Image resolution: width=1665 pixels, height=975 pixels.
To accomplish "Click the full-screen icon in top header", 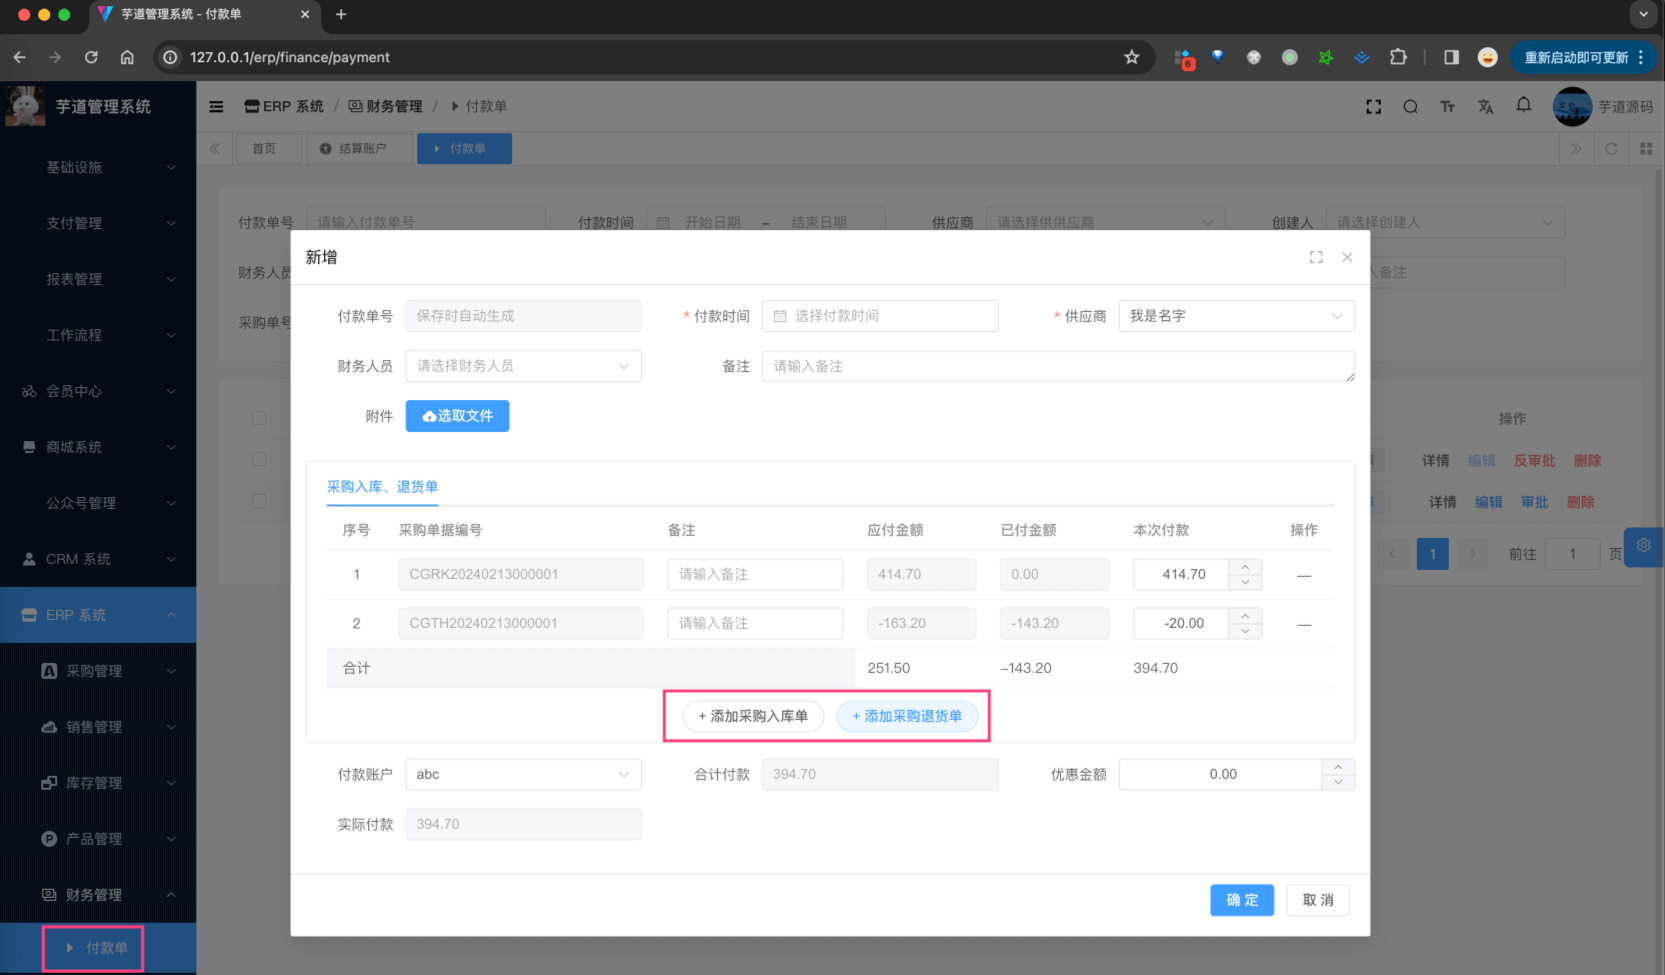I will click(x=1373, y=106).
